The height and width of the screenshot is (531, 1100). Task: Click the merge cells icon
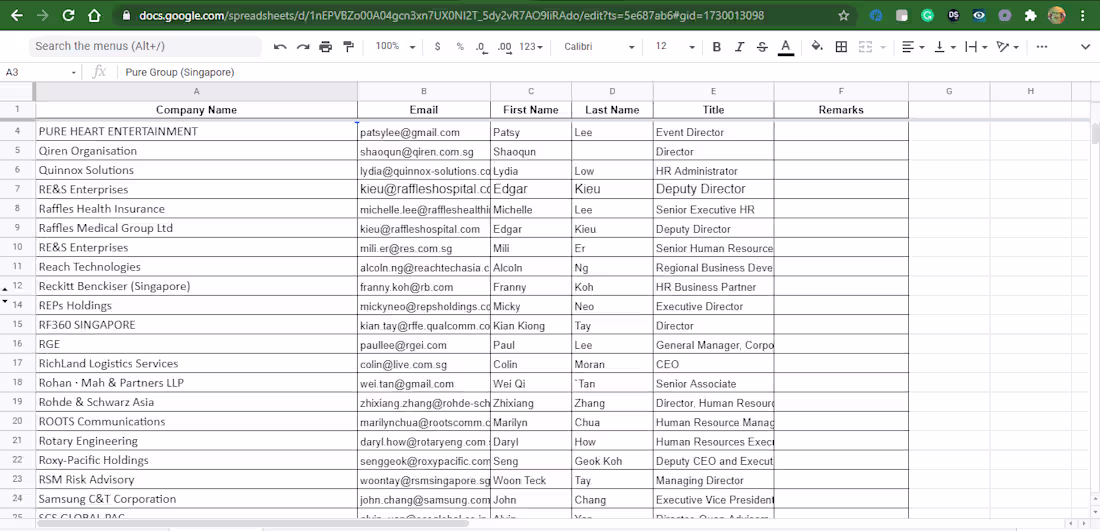[x=865, y=46]
